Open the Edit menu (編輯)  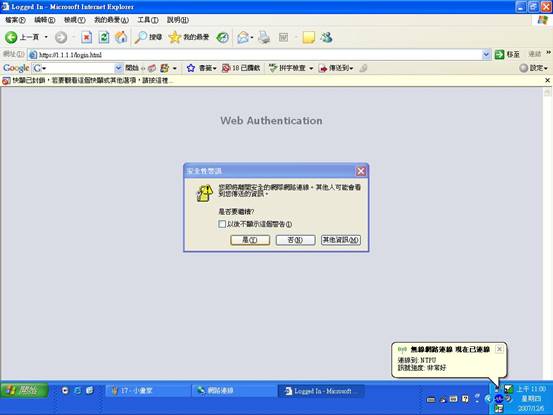44,20
